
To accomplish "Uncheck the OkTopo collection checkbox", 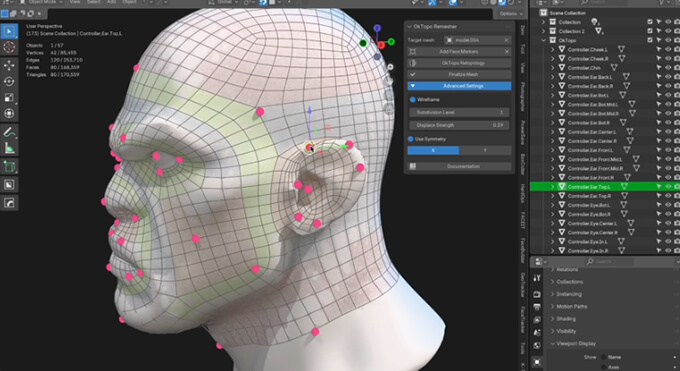I will (650, 40).
